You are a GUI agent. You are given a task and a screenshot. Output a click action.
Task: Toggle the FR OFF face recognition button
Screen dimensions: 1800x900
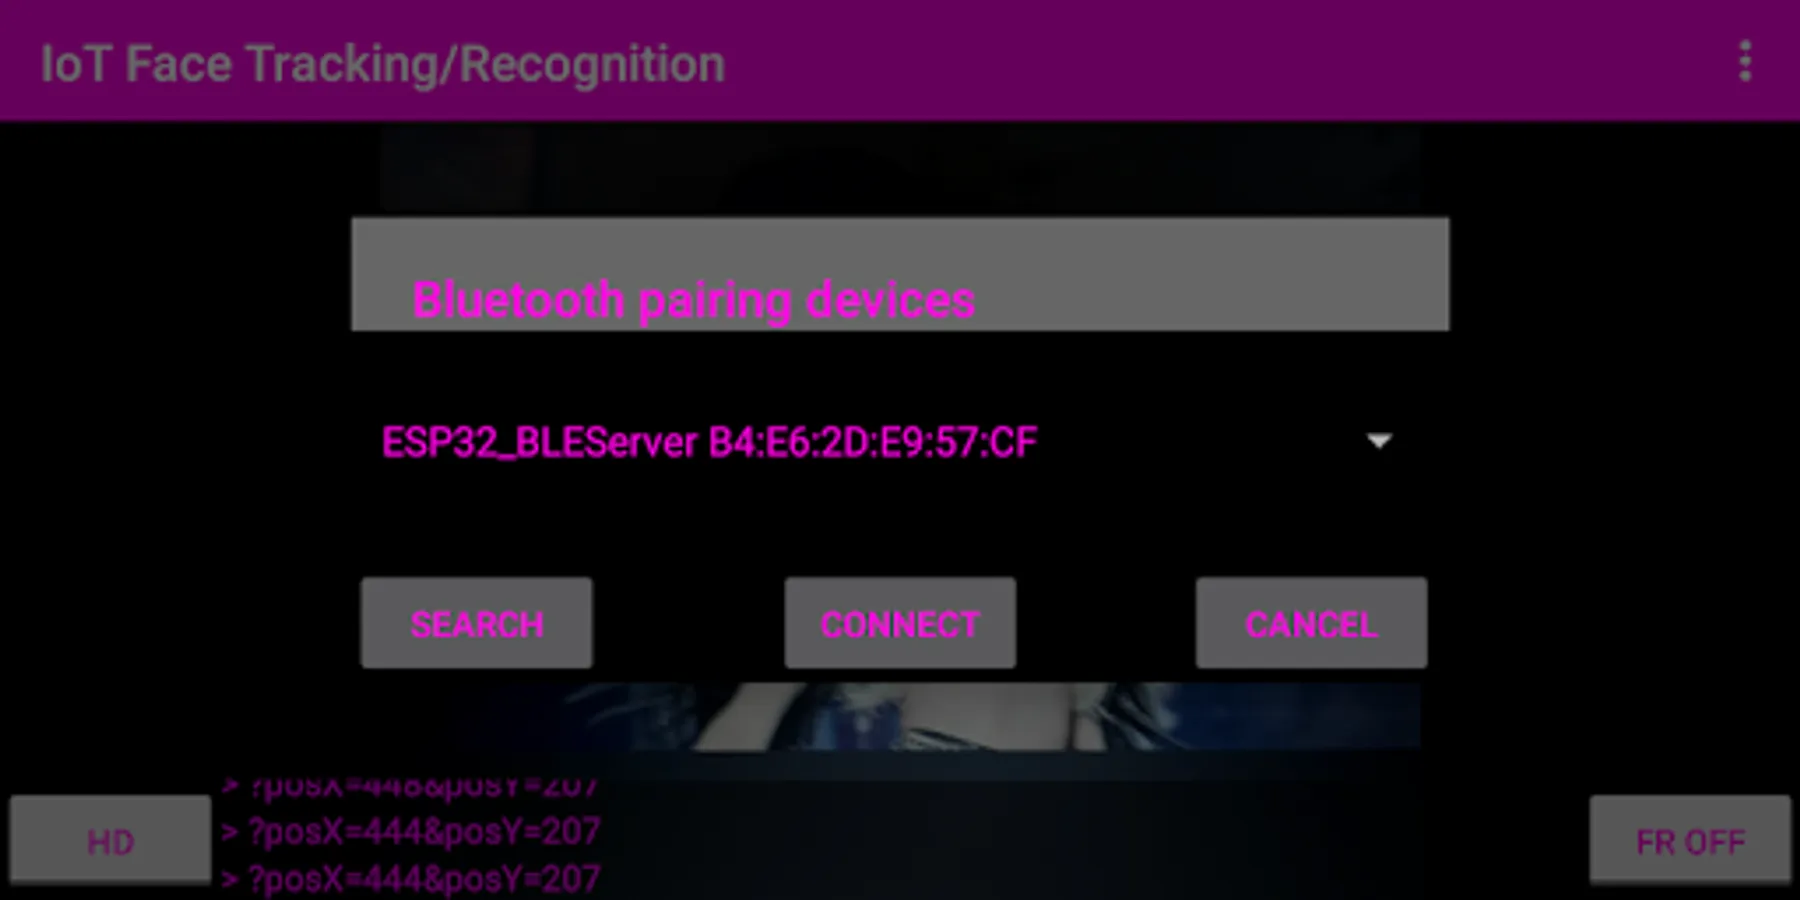coord(1690,841)
